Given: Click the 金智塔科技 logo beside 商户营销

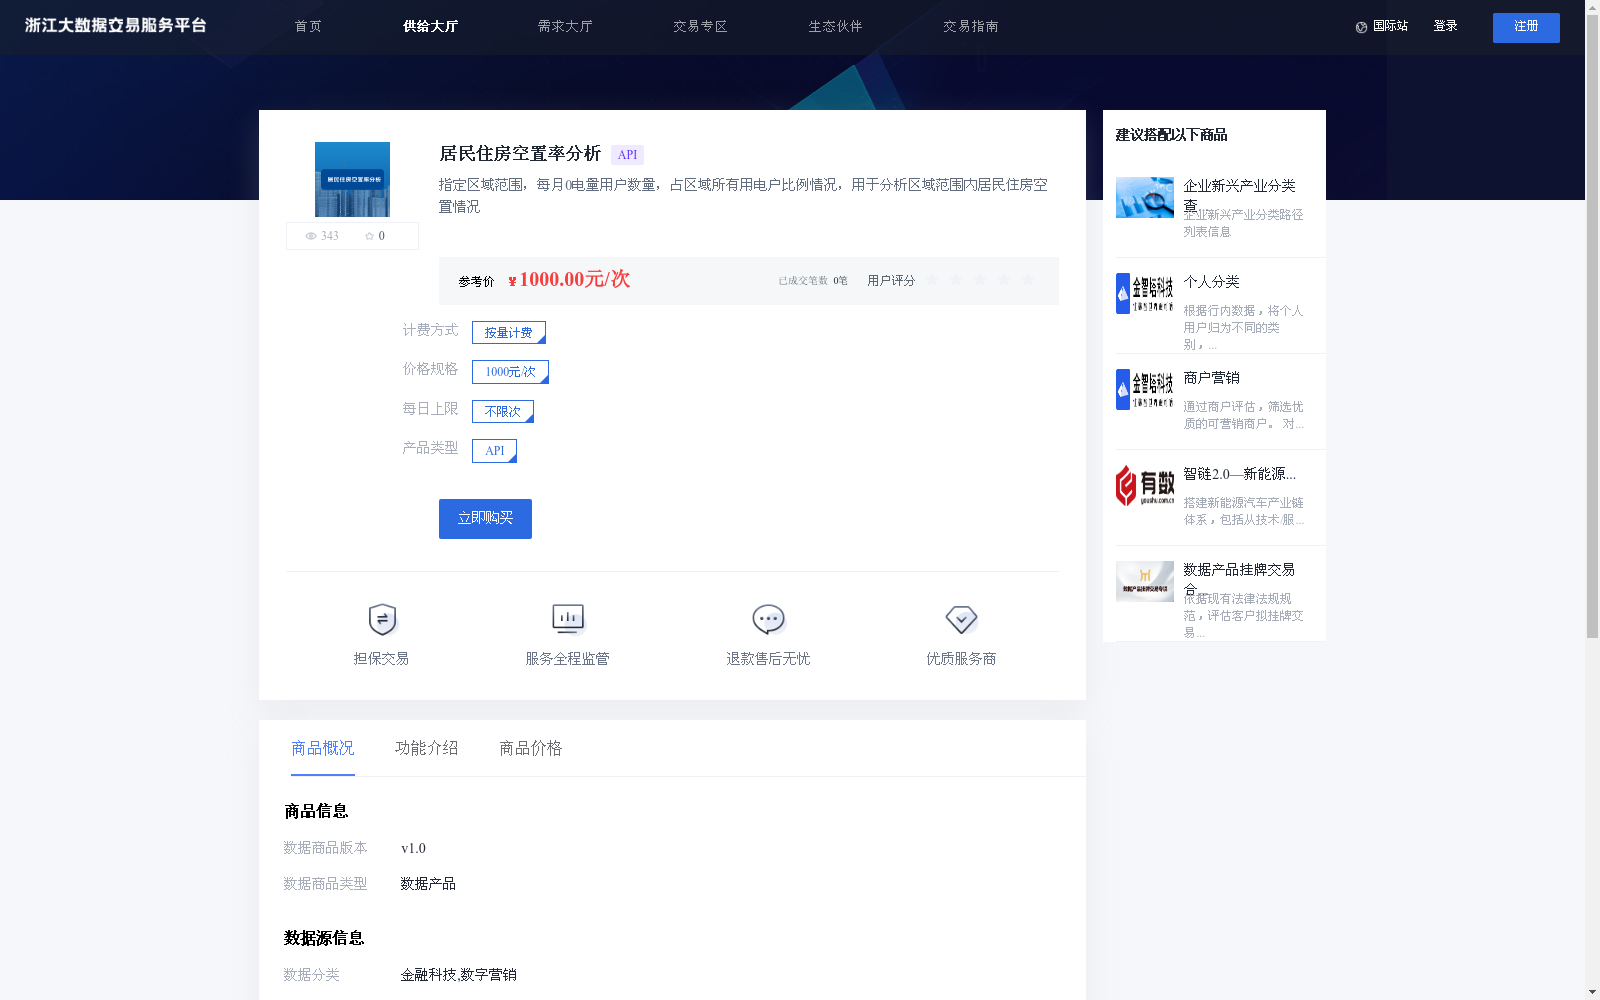Looking at the screenshot, I should pos(1145,389).
